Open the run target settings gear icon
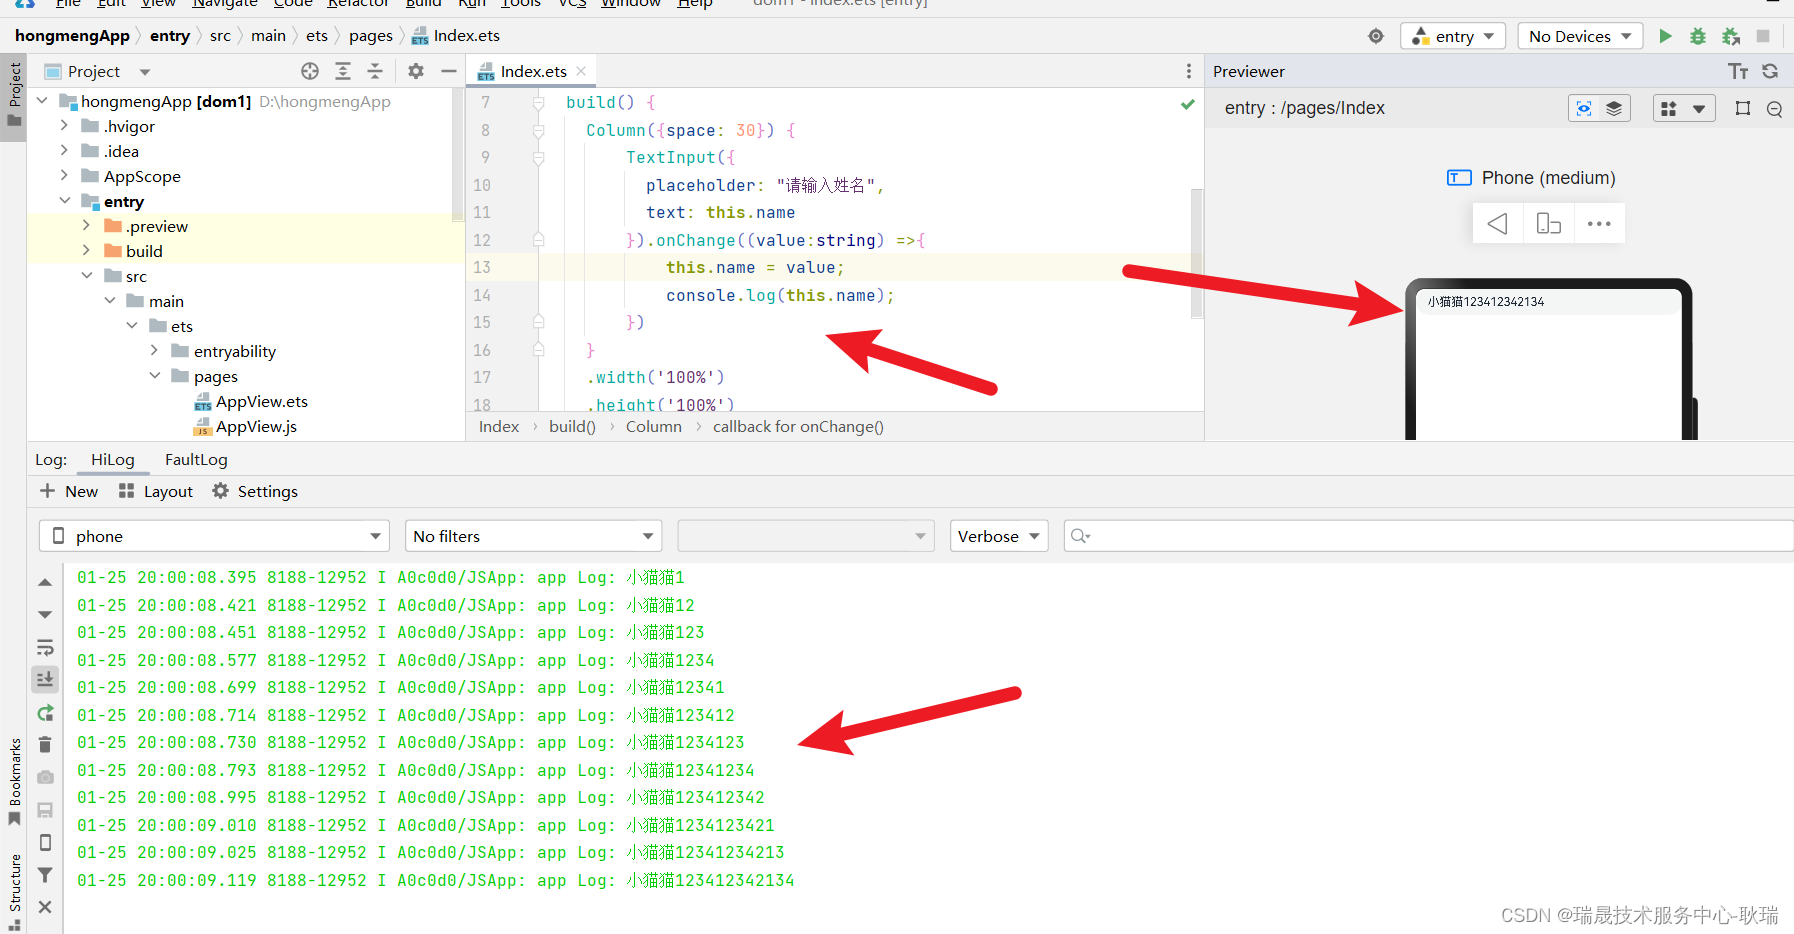 point(1376,36)
